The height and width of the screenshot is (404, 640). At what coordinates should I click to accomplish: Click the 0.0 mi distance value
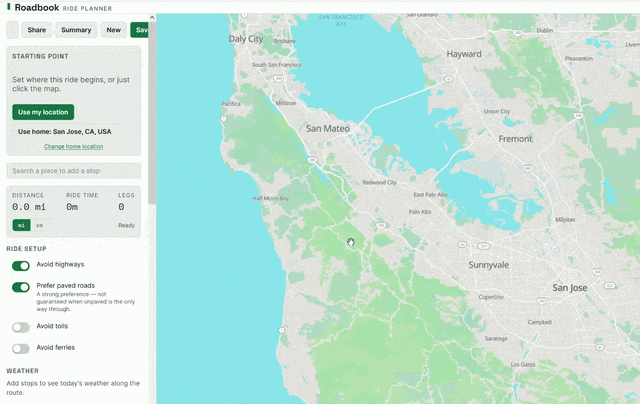coord(29,207)
